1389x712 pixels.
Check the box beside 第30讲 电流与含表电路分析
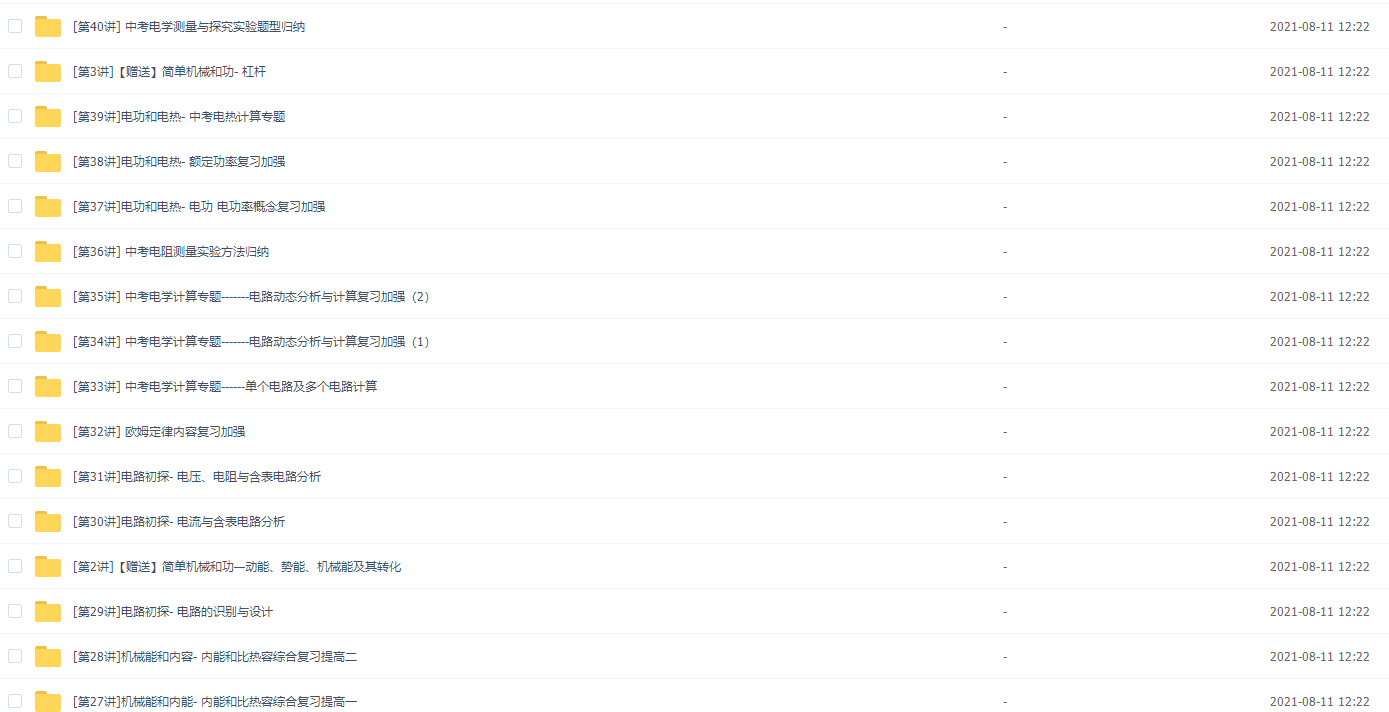pyautogui.click(x=15, y=521)
